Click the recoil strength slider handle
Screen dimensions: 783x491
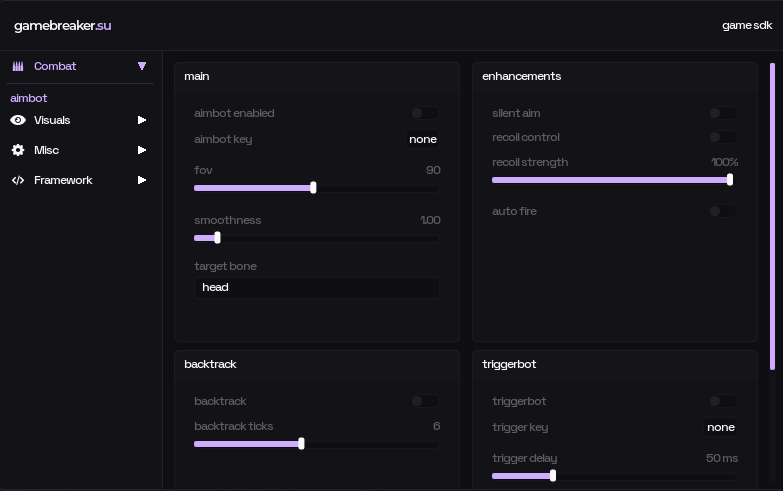point(730,180)
